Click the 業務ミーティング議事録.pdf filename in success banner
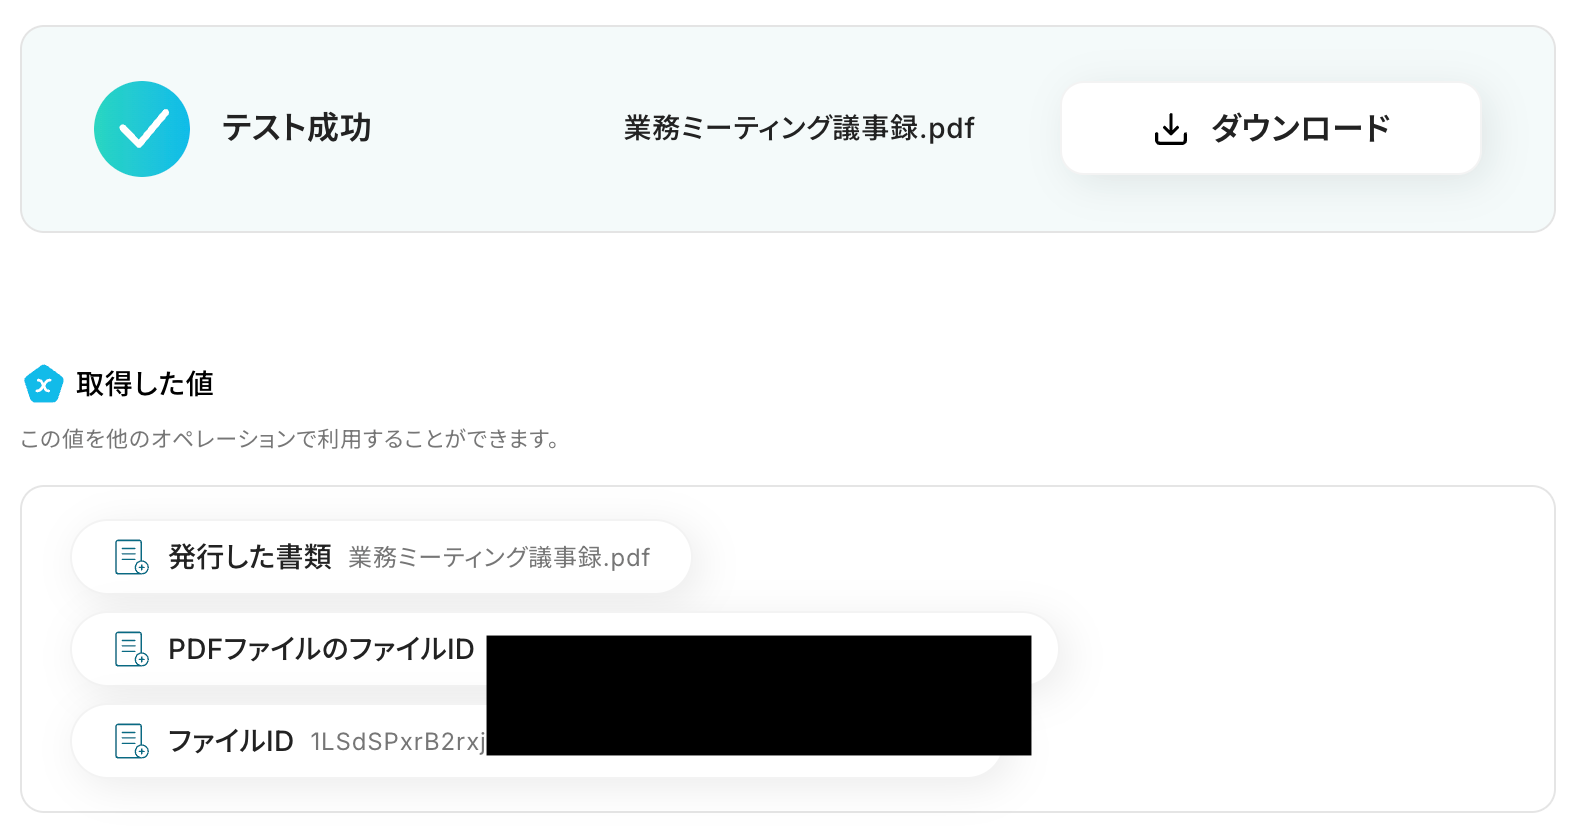 point(799,128)
